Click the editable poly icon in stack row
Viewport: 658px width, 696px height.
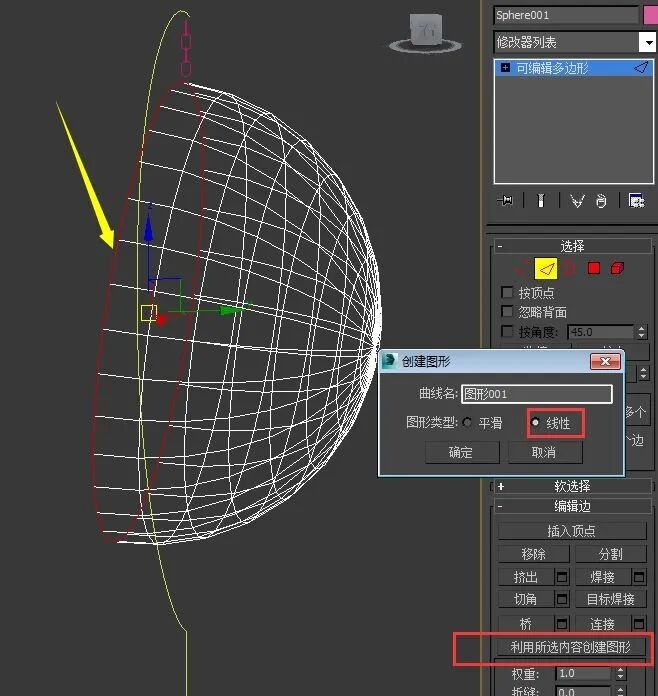641,68
